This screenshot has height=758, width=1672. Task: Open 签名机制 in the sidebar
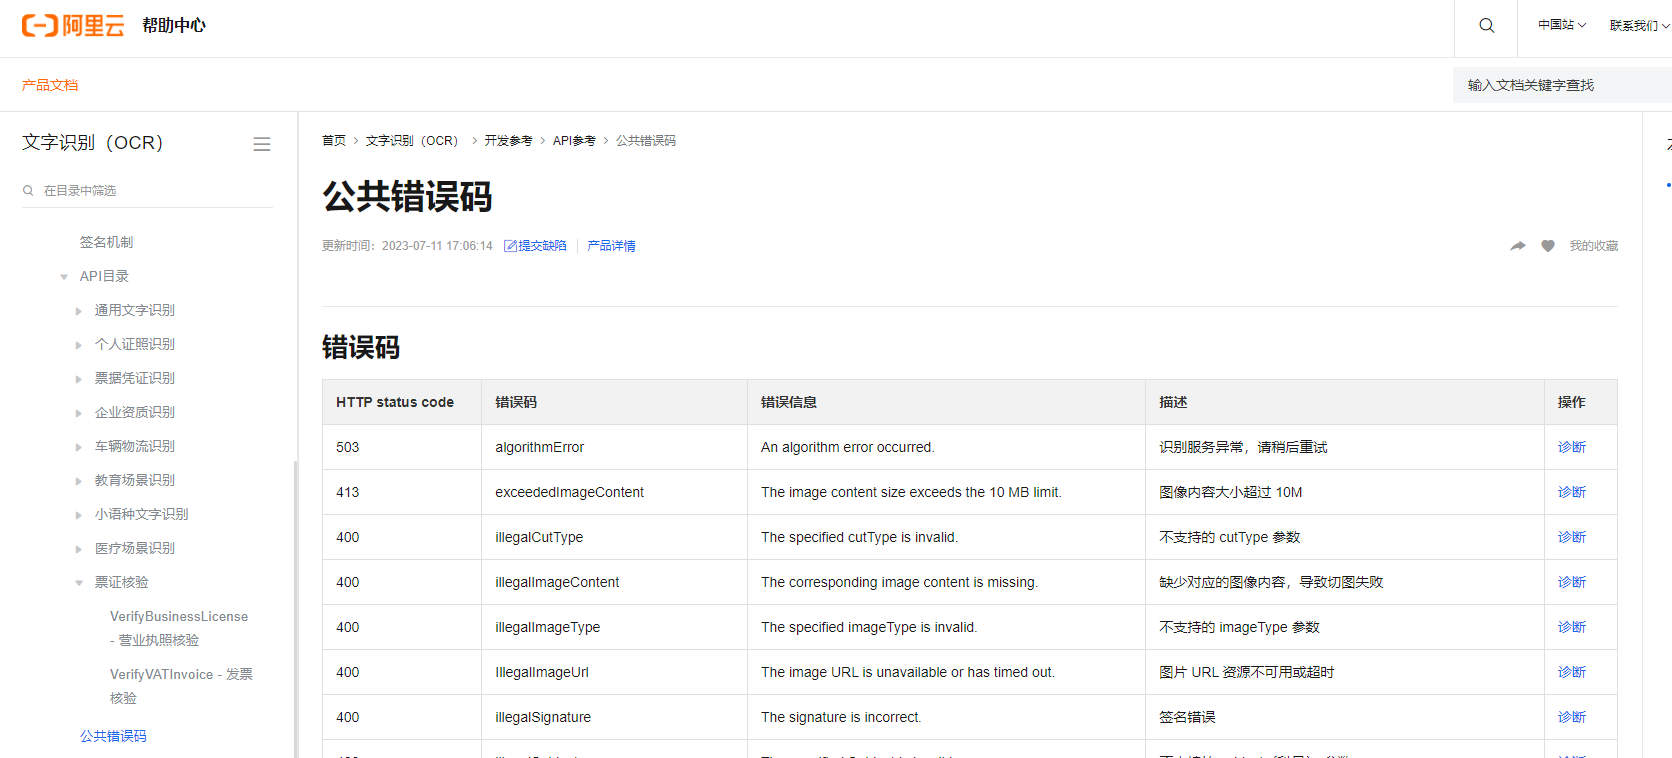[106, 242]
